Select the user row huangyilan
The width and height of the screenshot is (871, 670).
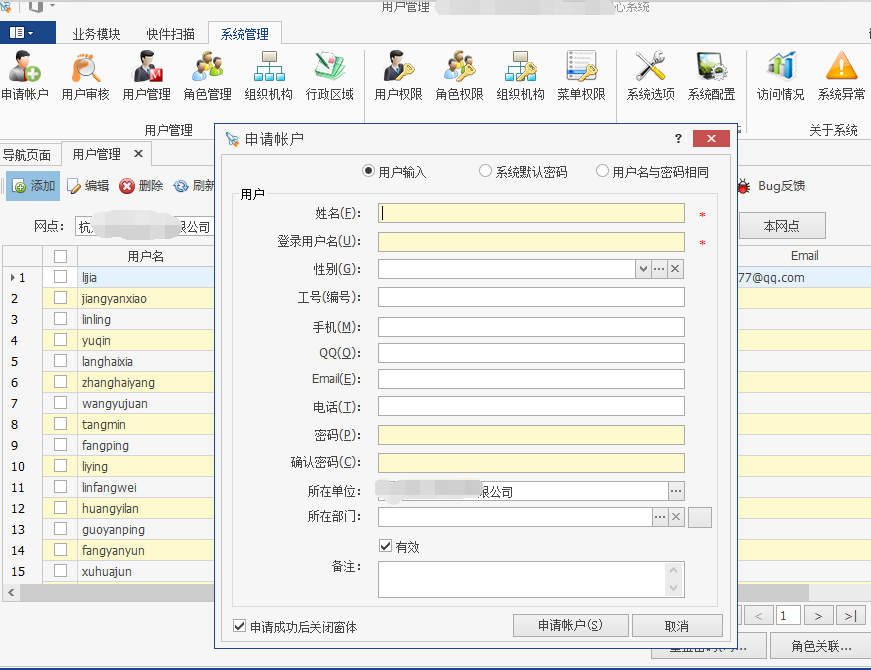coord(108,508)
